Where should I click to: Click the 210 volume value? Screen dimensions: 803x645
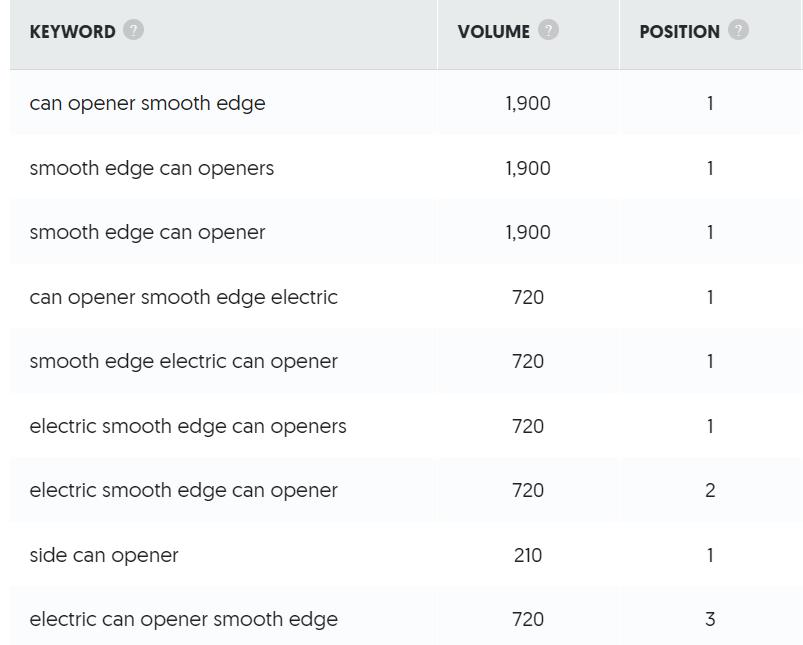coord(528,555)
